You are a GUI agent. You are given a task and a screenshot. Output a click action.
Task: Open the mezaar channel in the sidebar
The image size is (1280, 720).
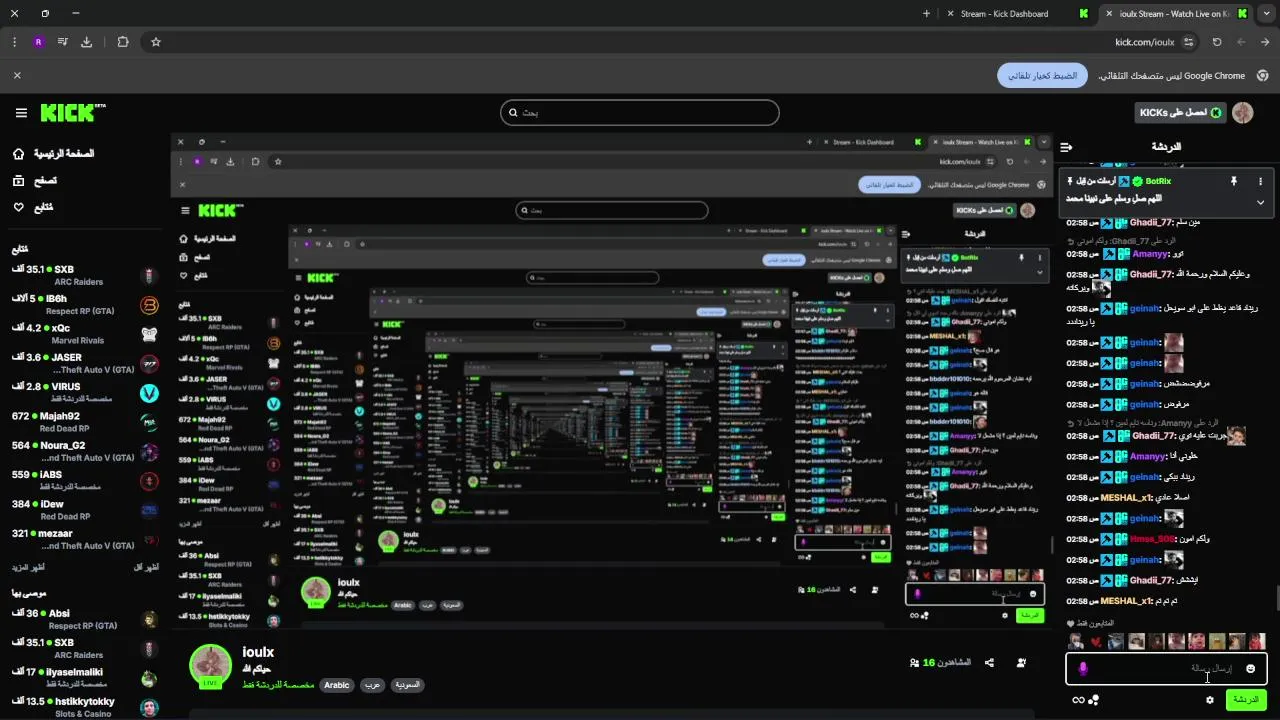click(x=85, y=540)
